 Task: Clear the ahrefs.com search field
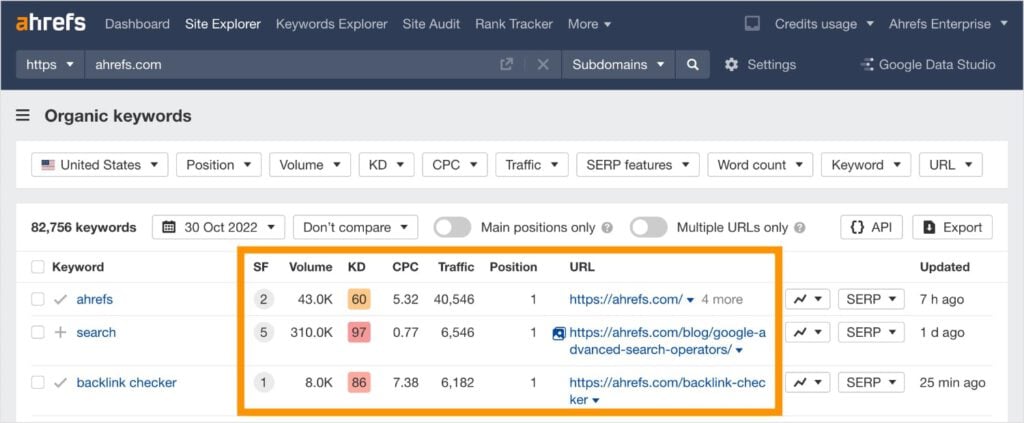point(543,65)
